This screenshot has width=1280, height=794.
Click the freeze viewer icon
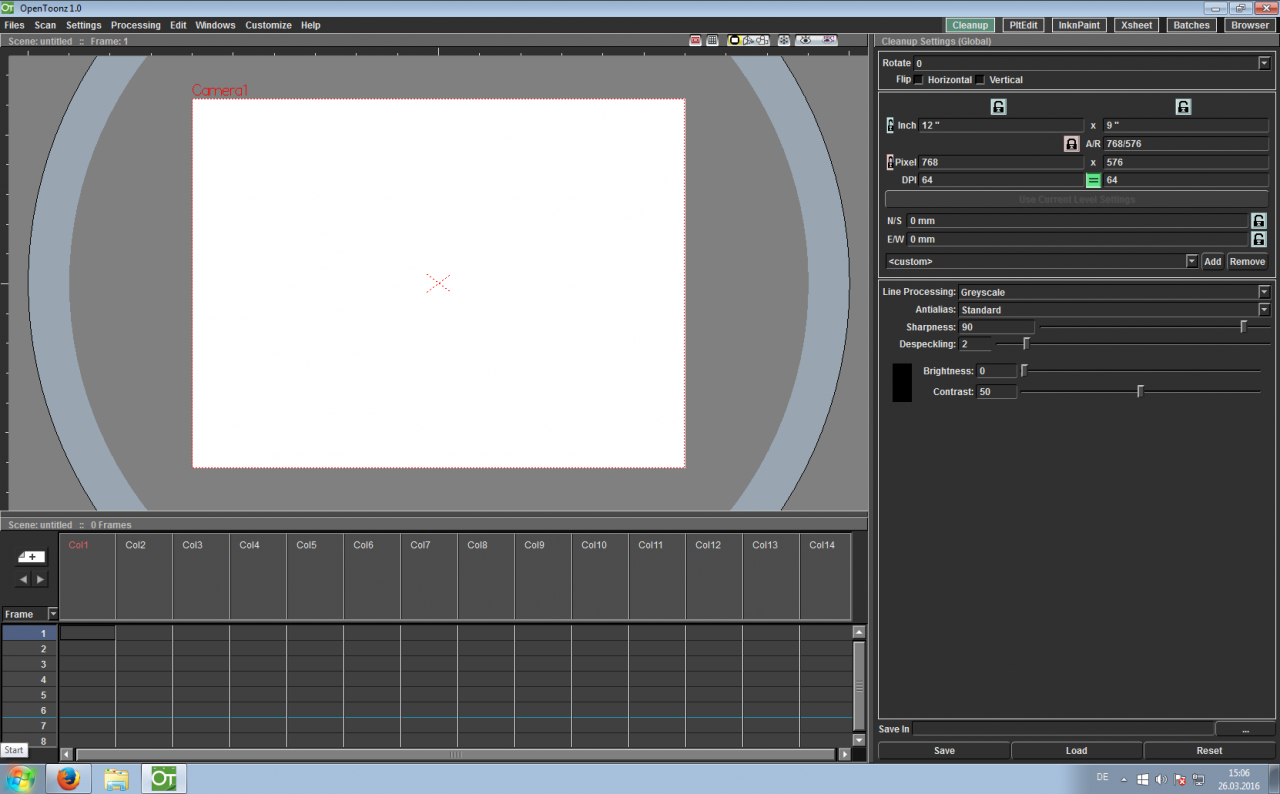tap(784, 40)
